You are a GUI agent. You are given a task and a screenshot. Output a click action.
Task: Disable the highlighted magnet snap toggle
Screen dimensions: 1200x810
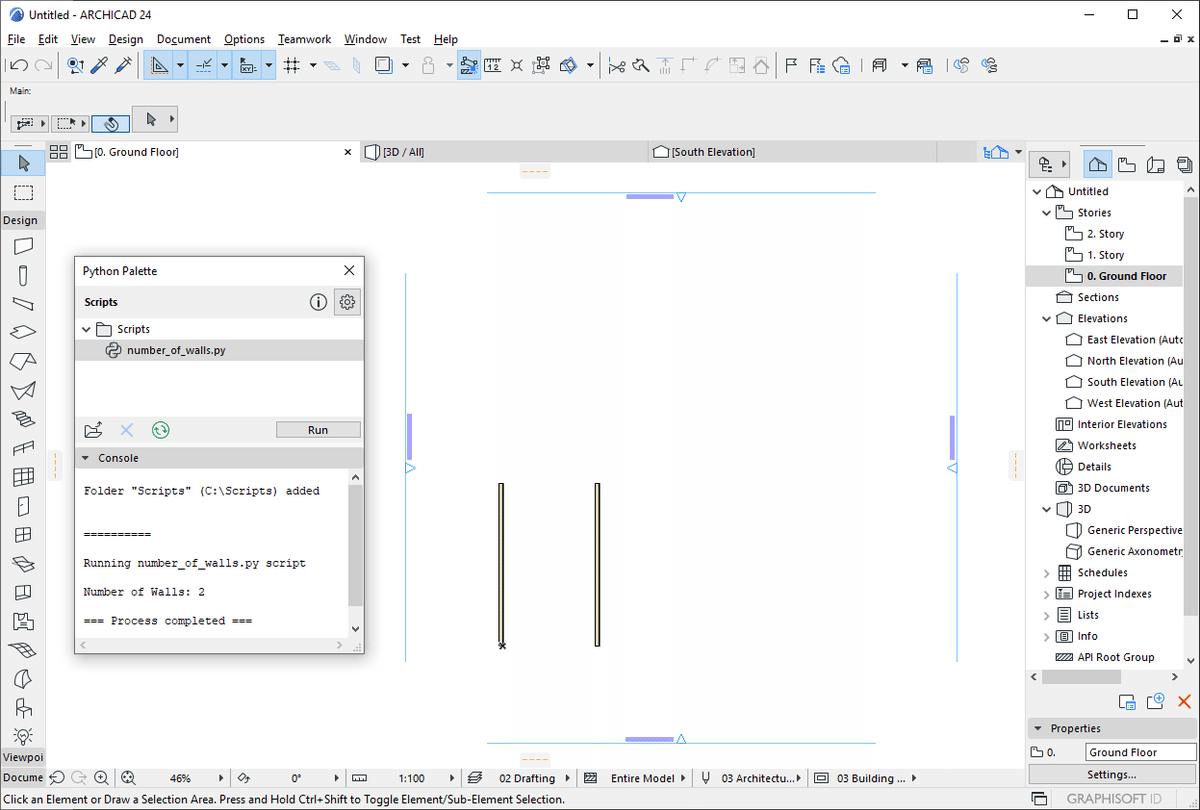tap(469, 65)
